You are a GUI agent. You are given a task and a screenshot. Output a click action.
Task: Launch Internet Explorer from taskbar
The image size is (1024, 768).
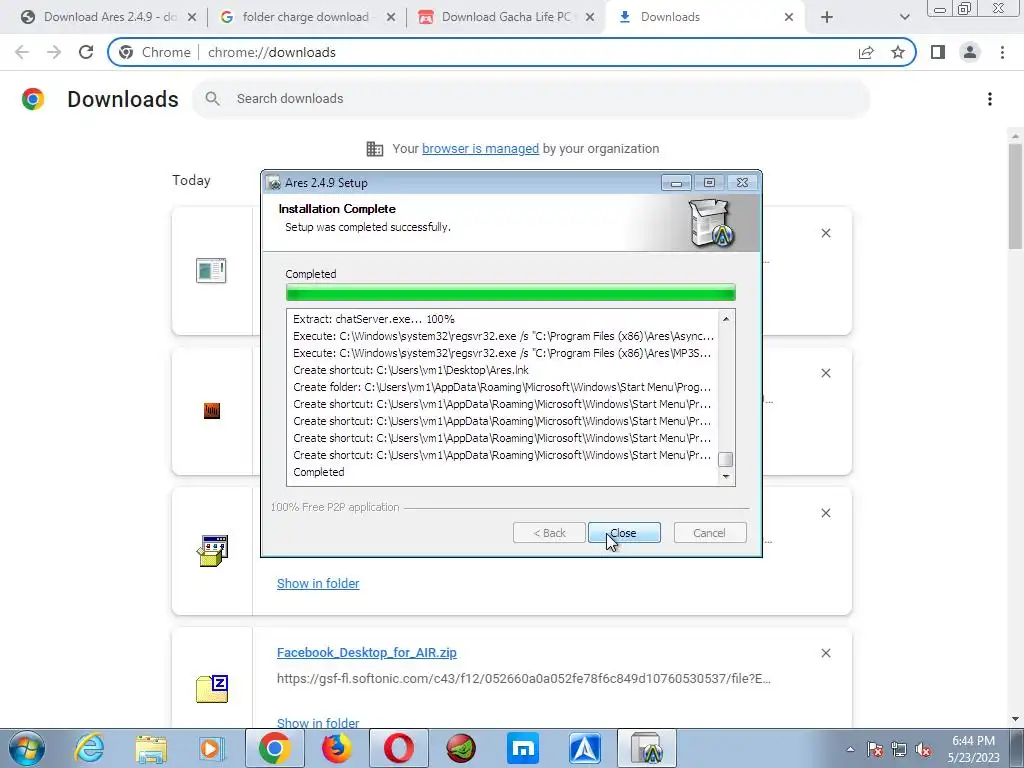(89, 748)
